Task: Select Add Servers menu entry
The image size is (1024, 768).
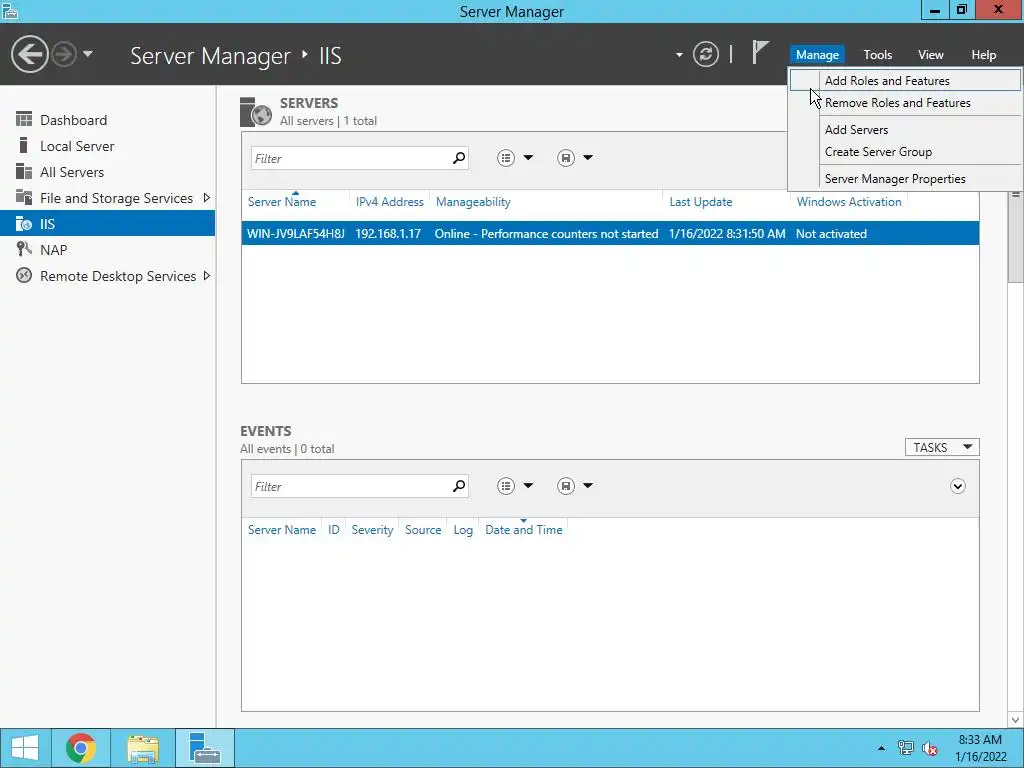Action: pyautogui.click(x=904, y=129)
